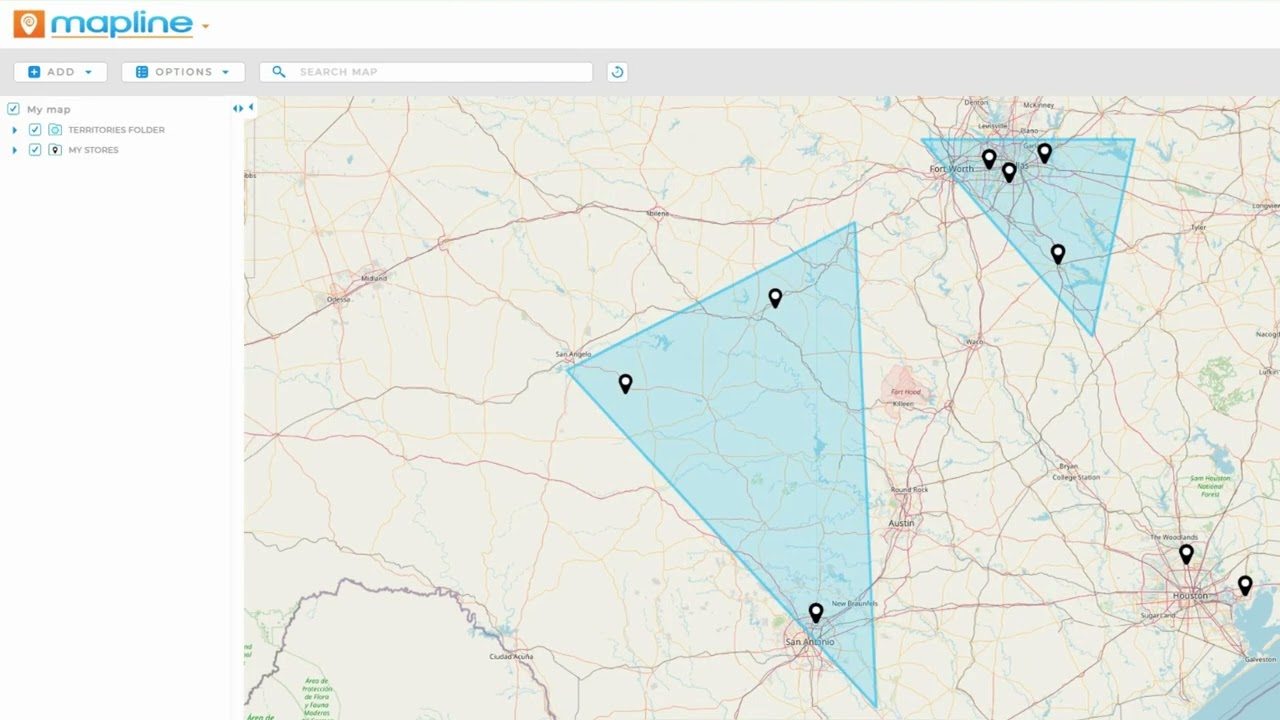Screen dimensions: 1280x720
Task: Open the ADD menu
Action: click(60, 72)
